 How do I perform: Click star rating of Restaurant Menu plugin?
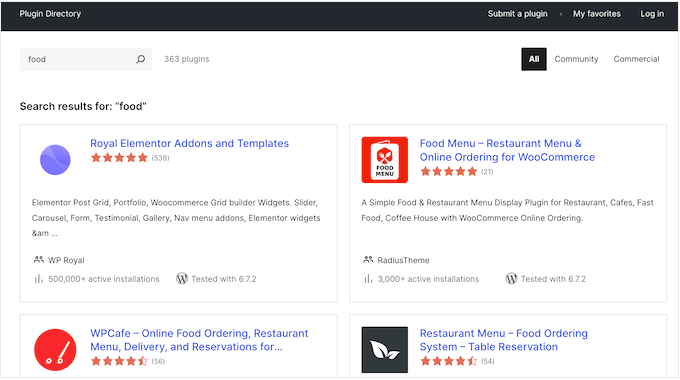click(x=449, y=361)
